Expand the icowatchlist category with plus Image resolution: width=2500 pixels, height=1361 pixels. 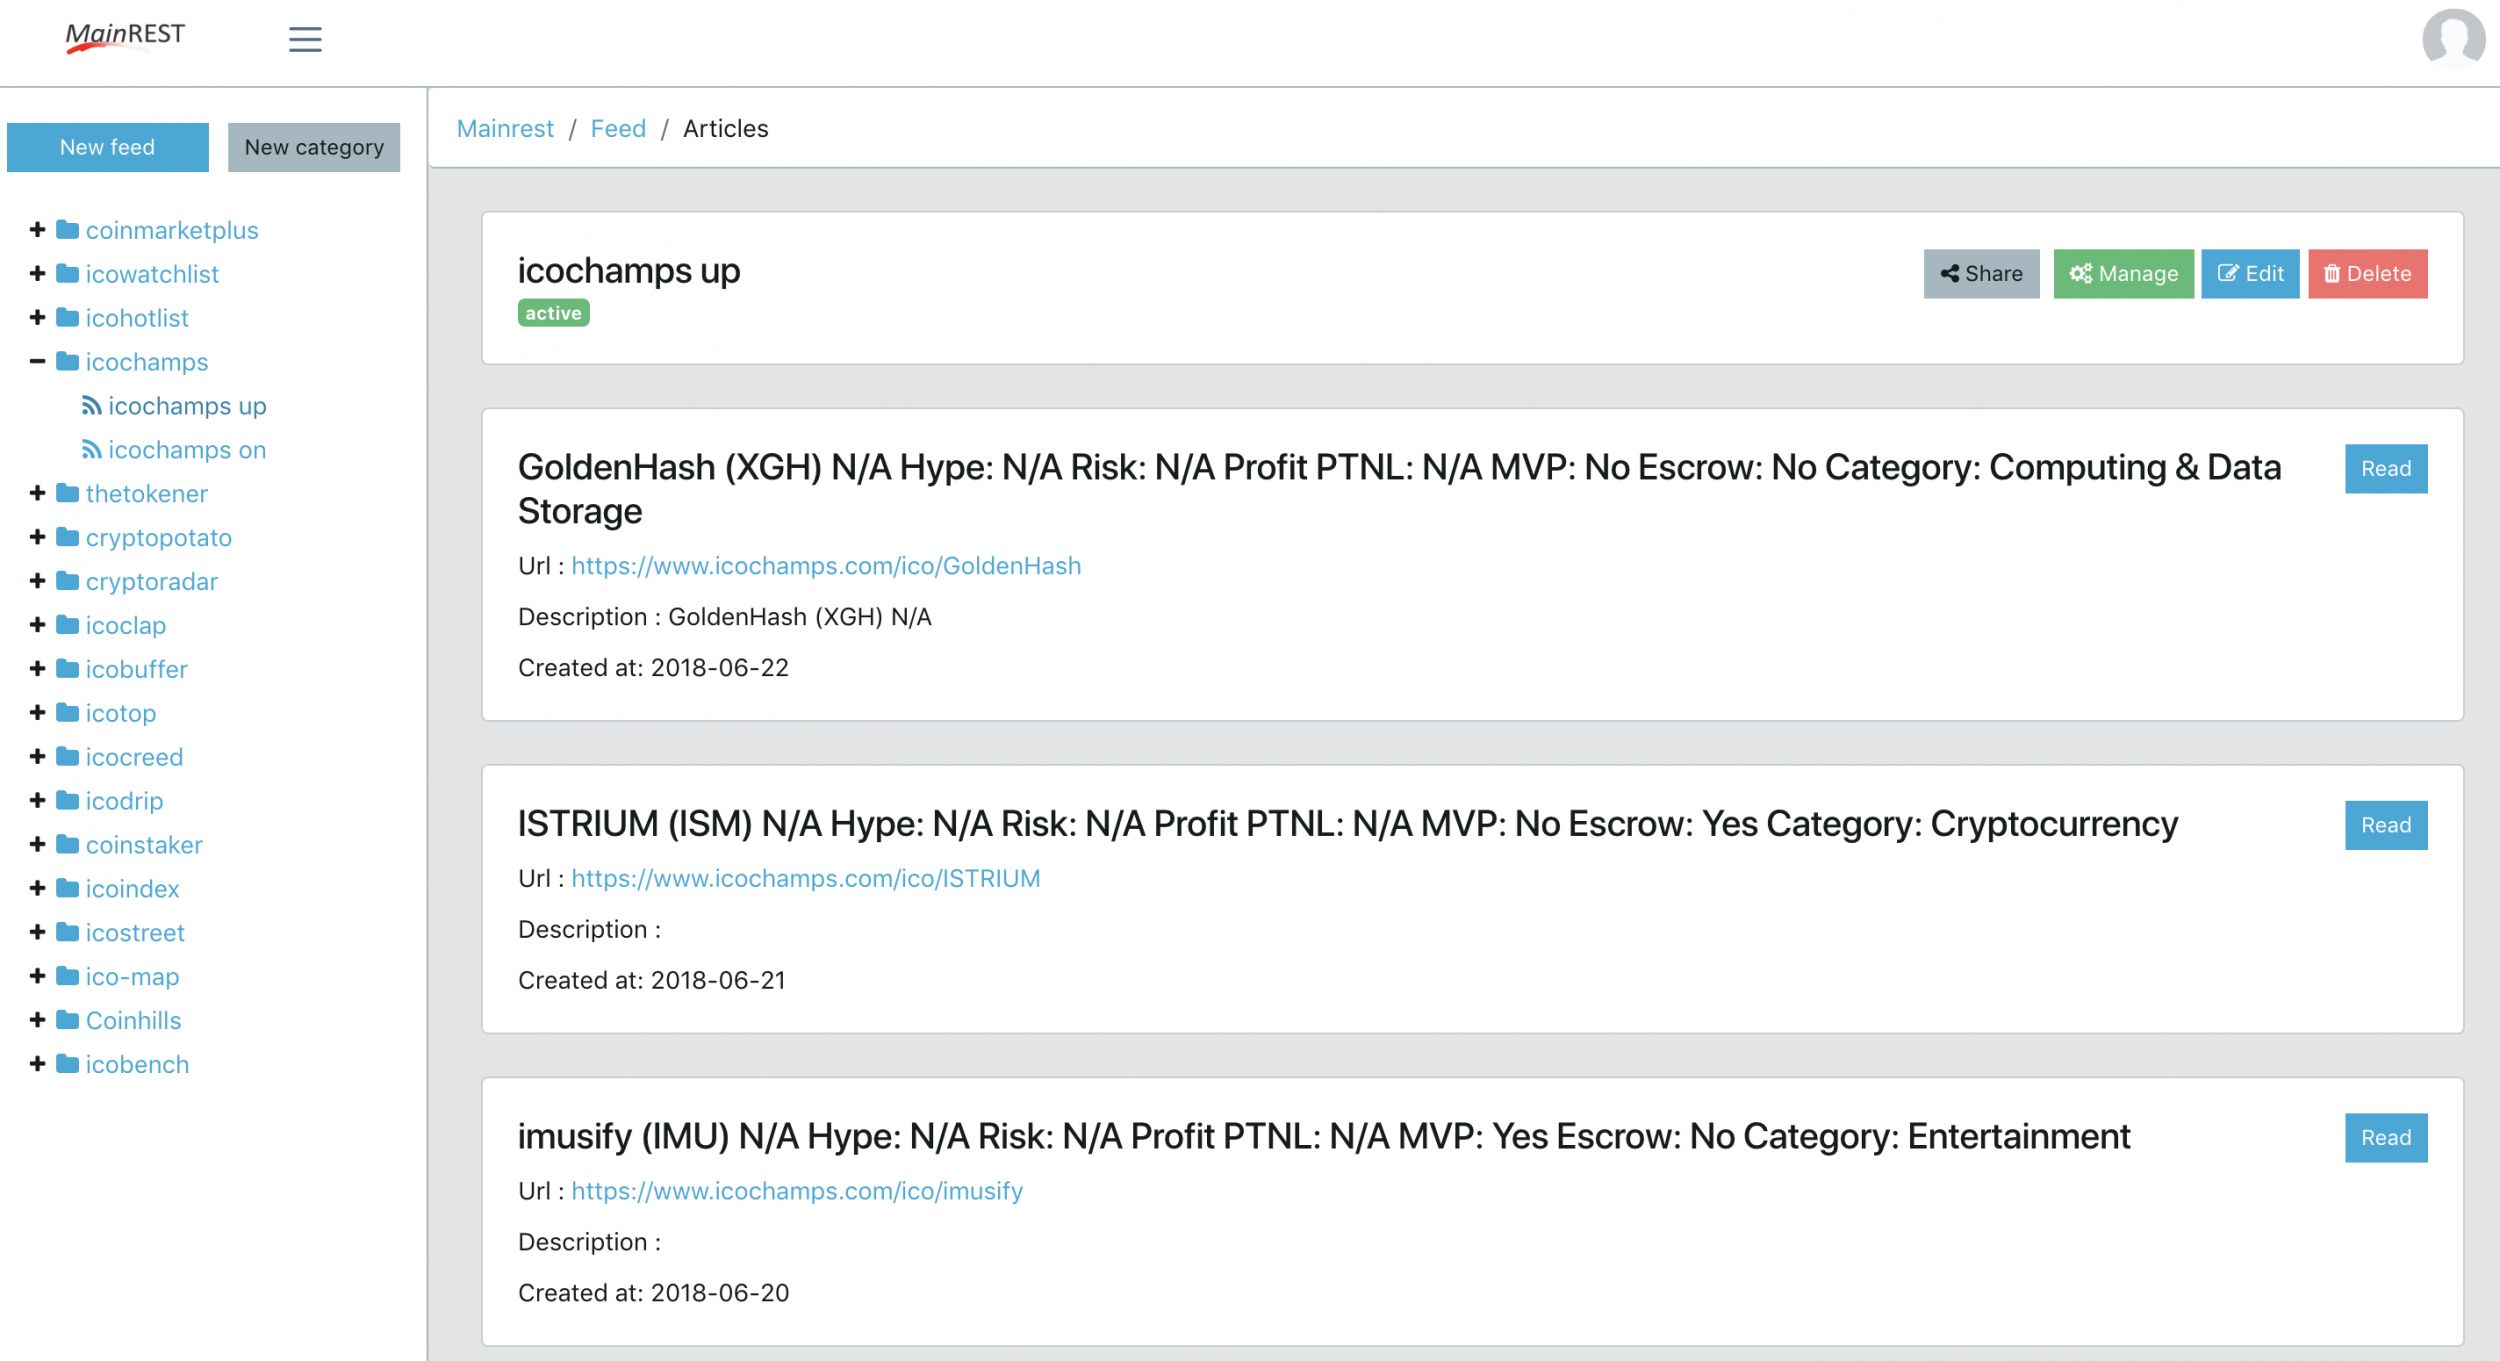click(x=38, y=274)
